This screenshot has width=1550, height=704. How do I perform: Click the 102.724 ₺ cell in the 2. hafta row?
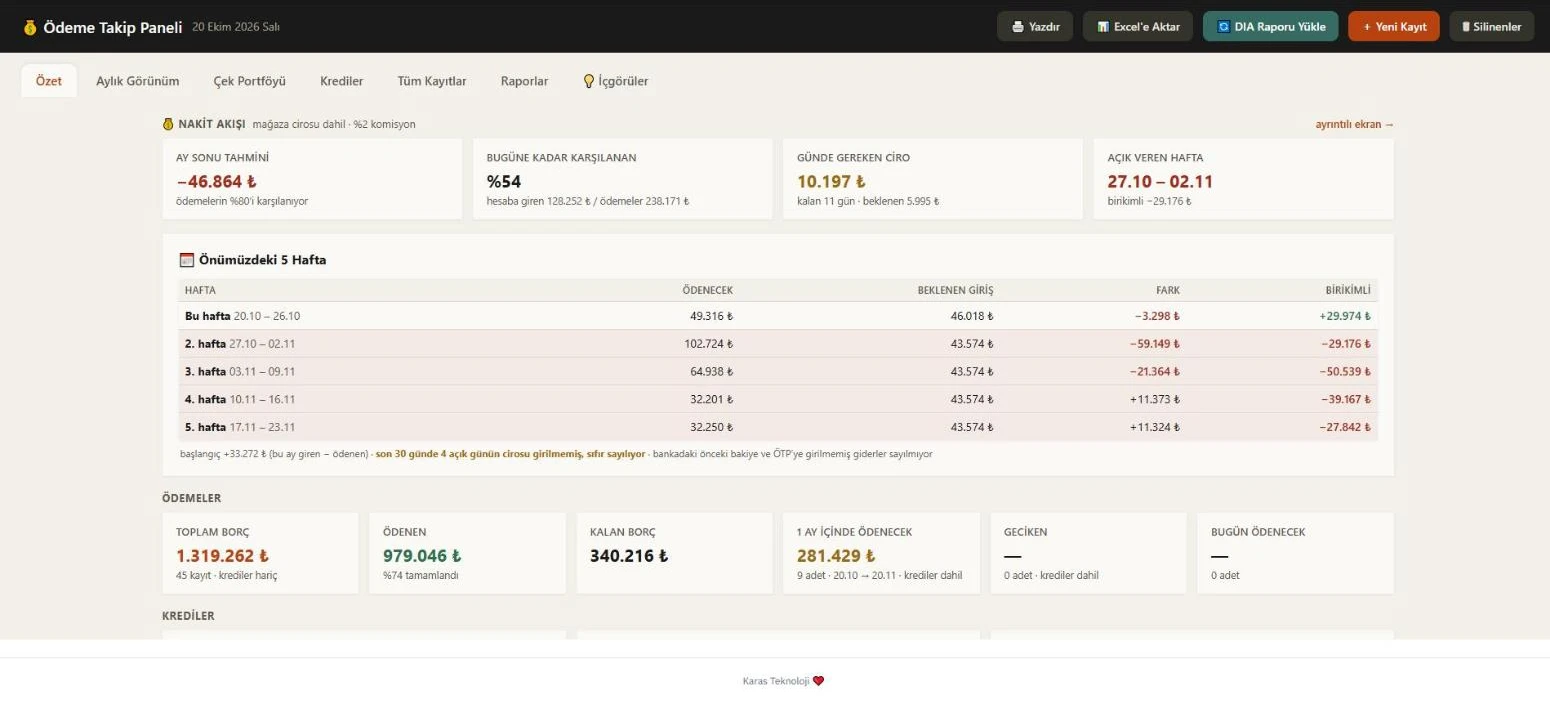click(711, 344)
